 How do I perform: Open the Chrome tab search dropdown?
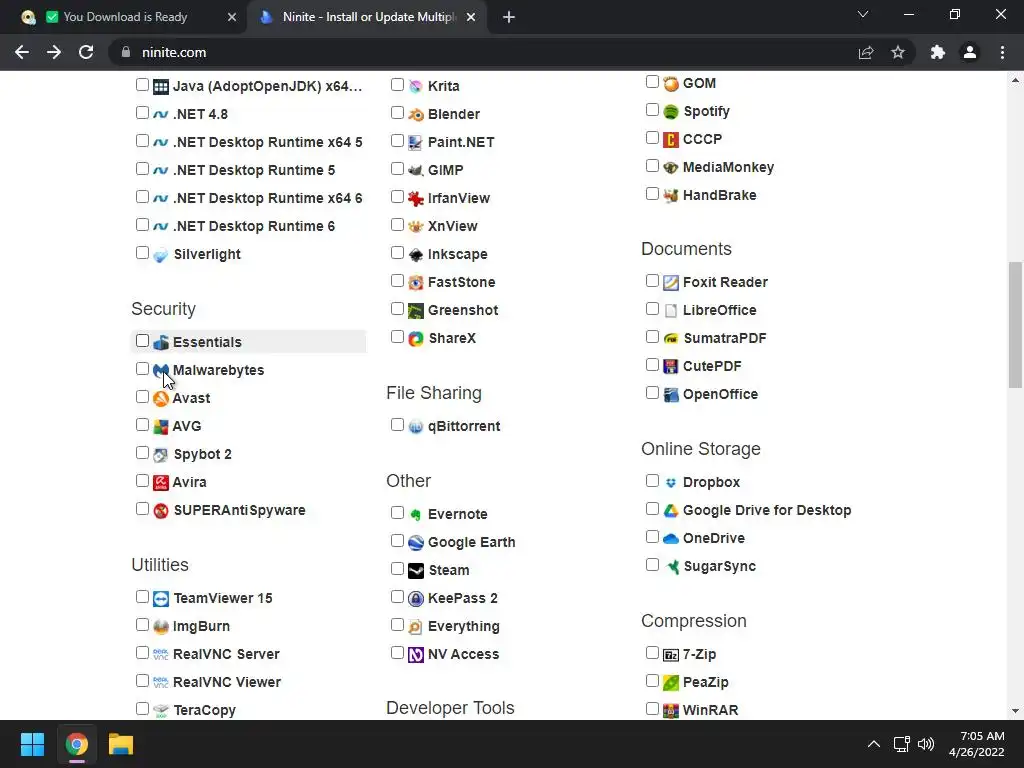[x=863, y=14]
